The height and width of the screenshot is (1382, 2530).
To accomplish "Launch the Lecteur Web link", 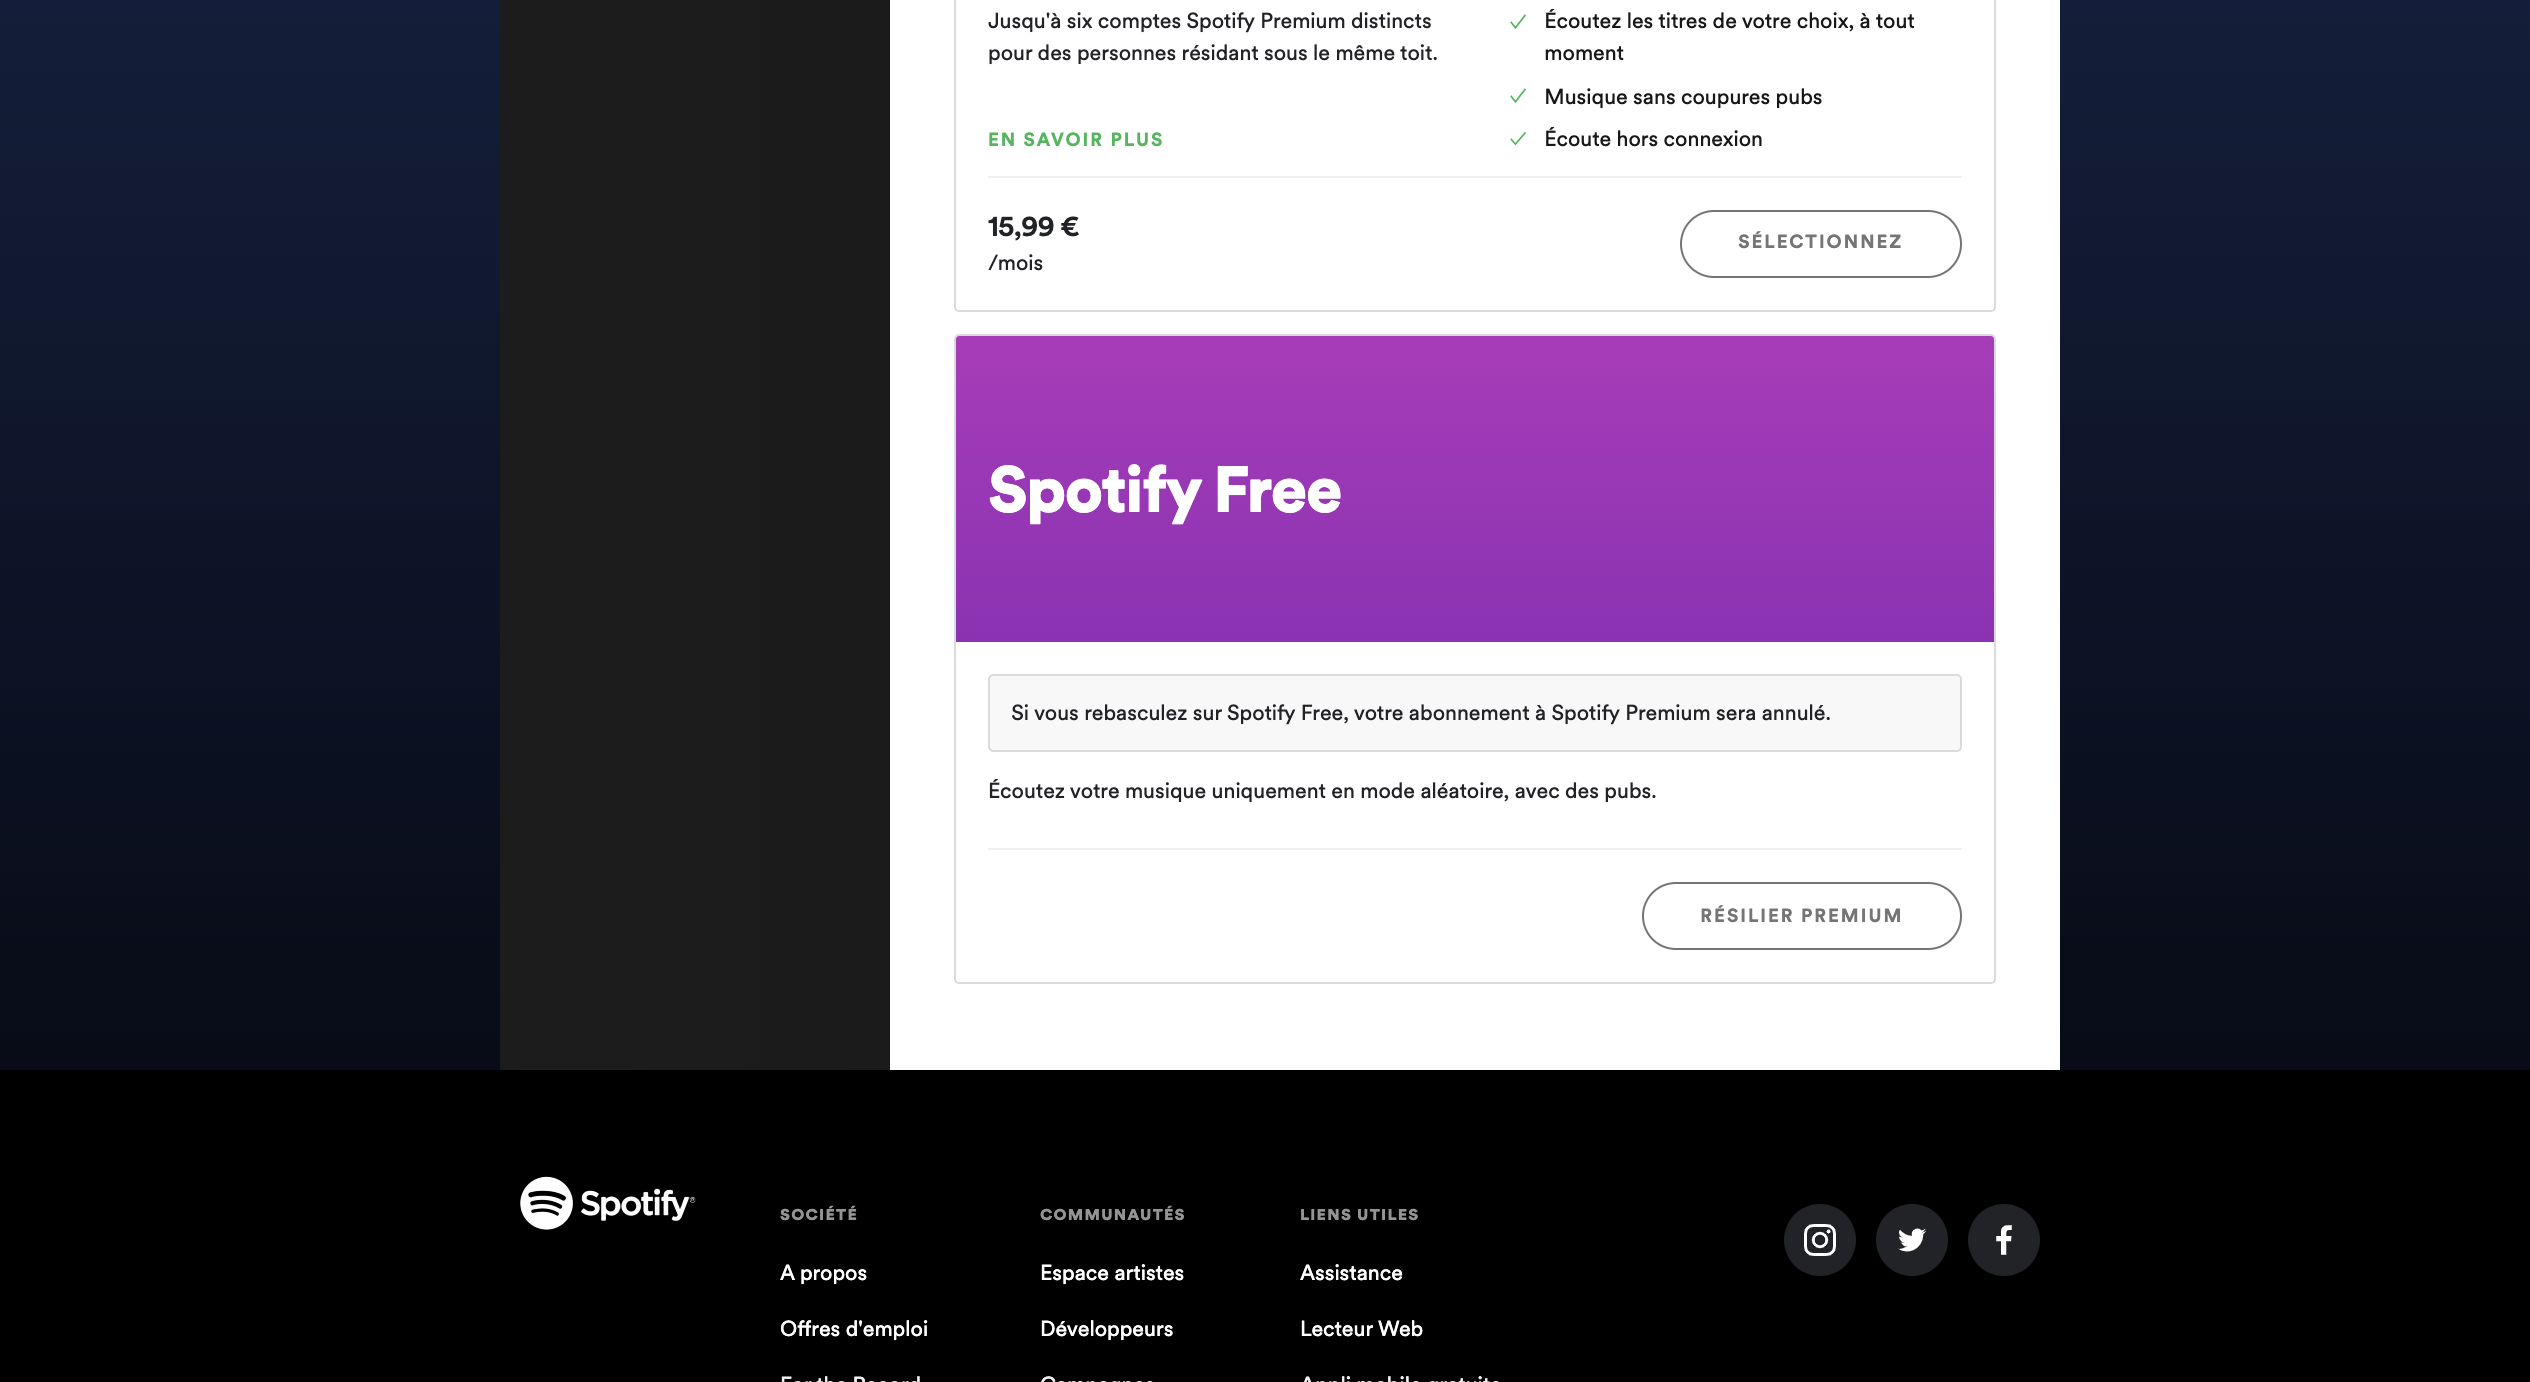I will coord(1361,1329).
